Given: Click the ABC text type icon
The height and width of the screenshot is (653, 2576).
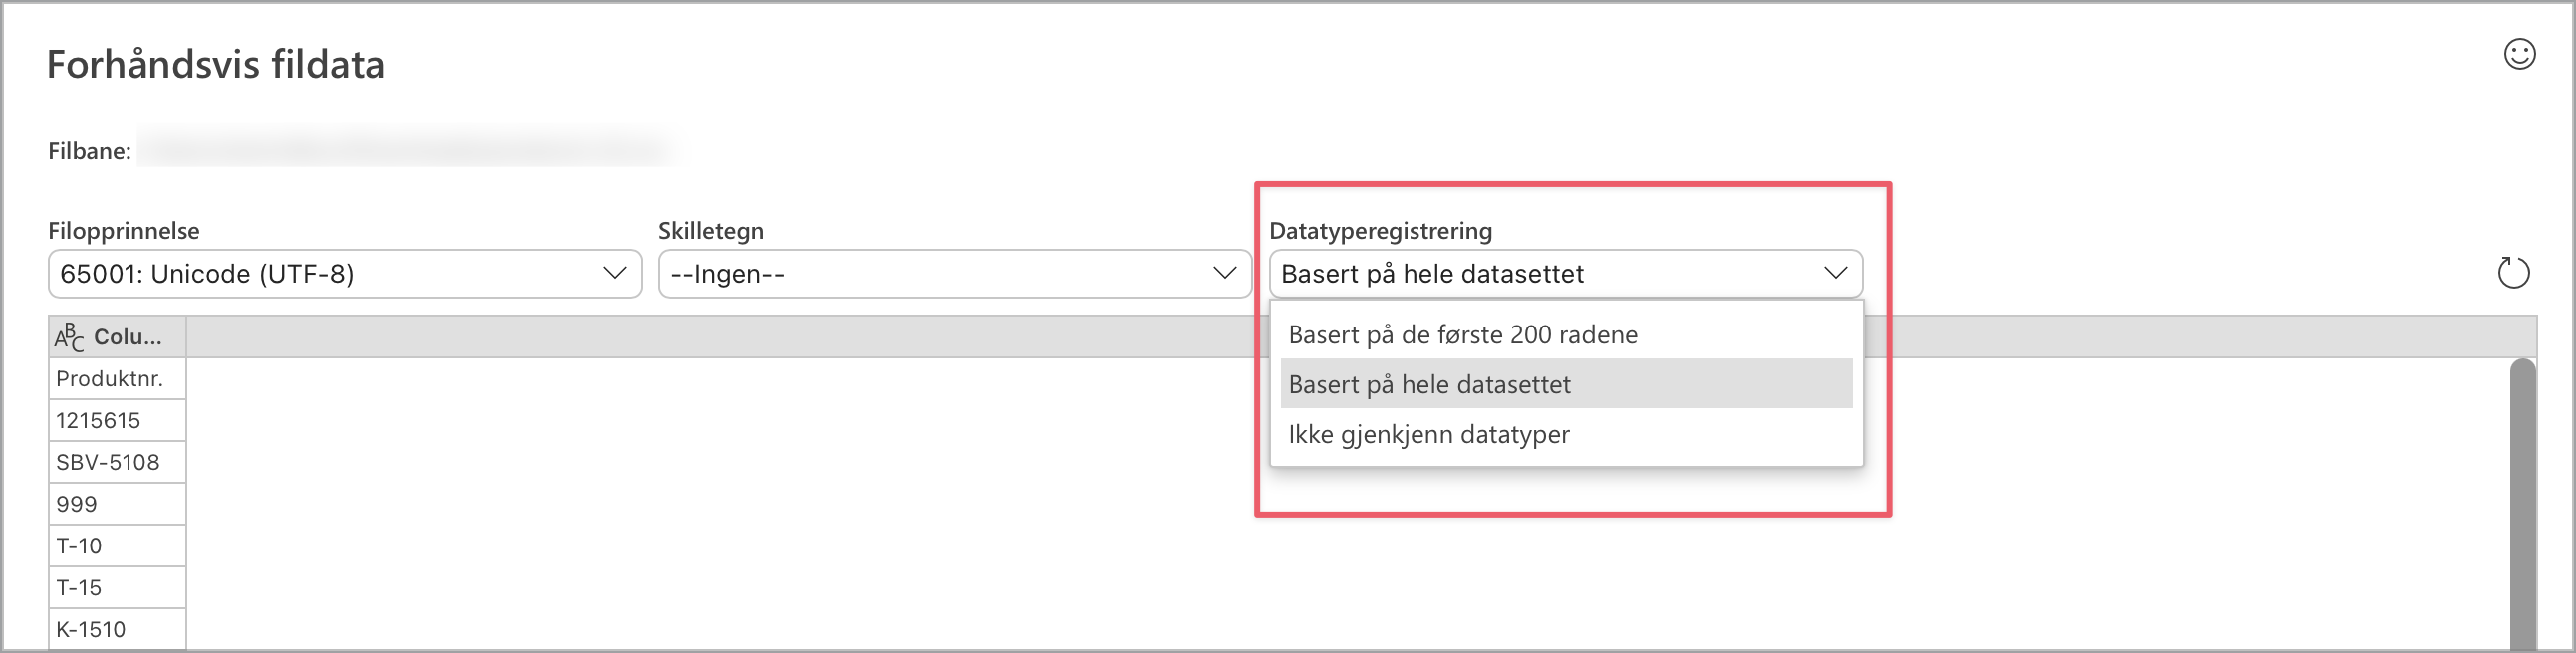Looking at the screenshot, I should point(69,337).
